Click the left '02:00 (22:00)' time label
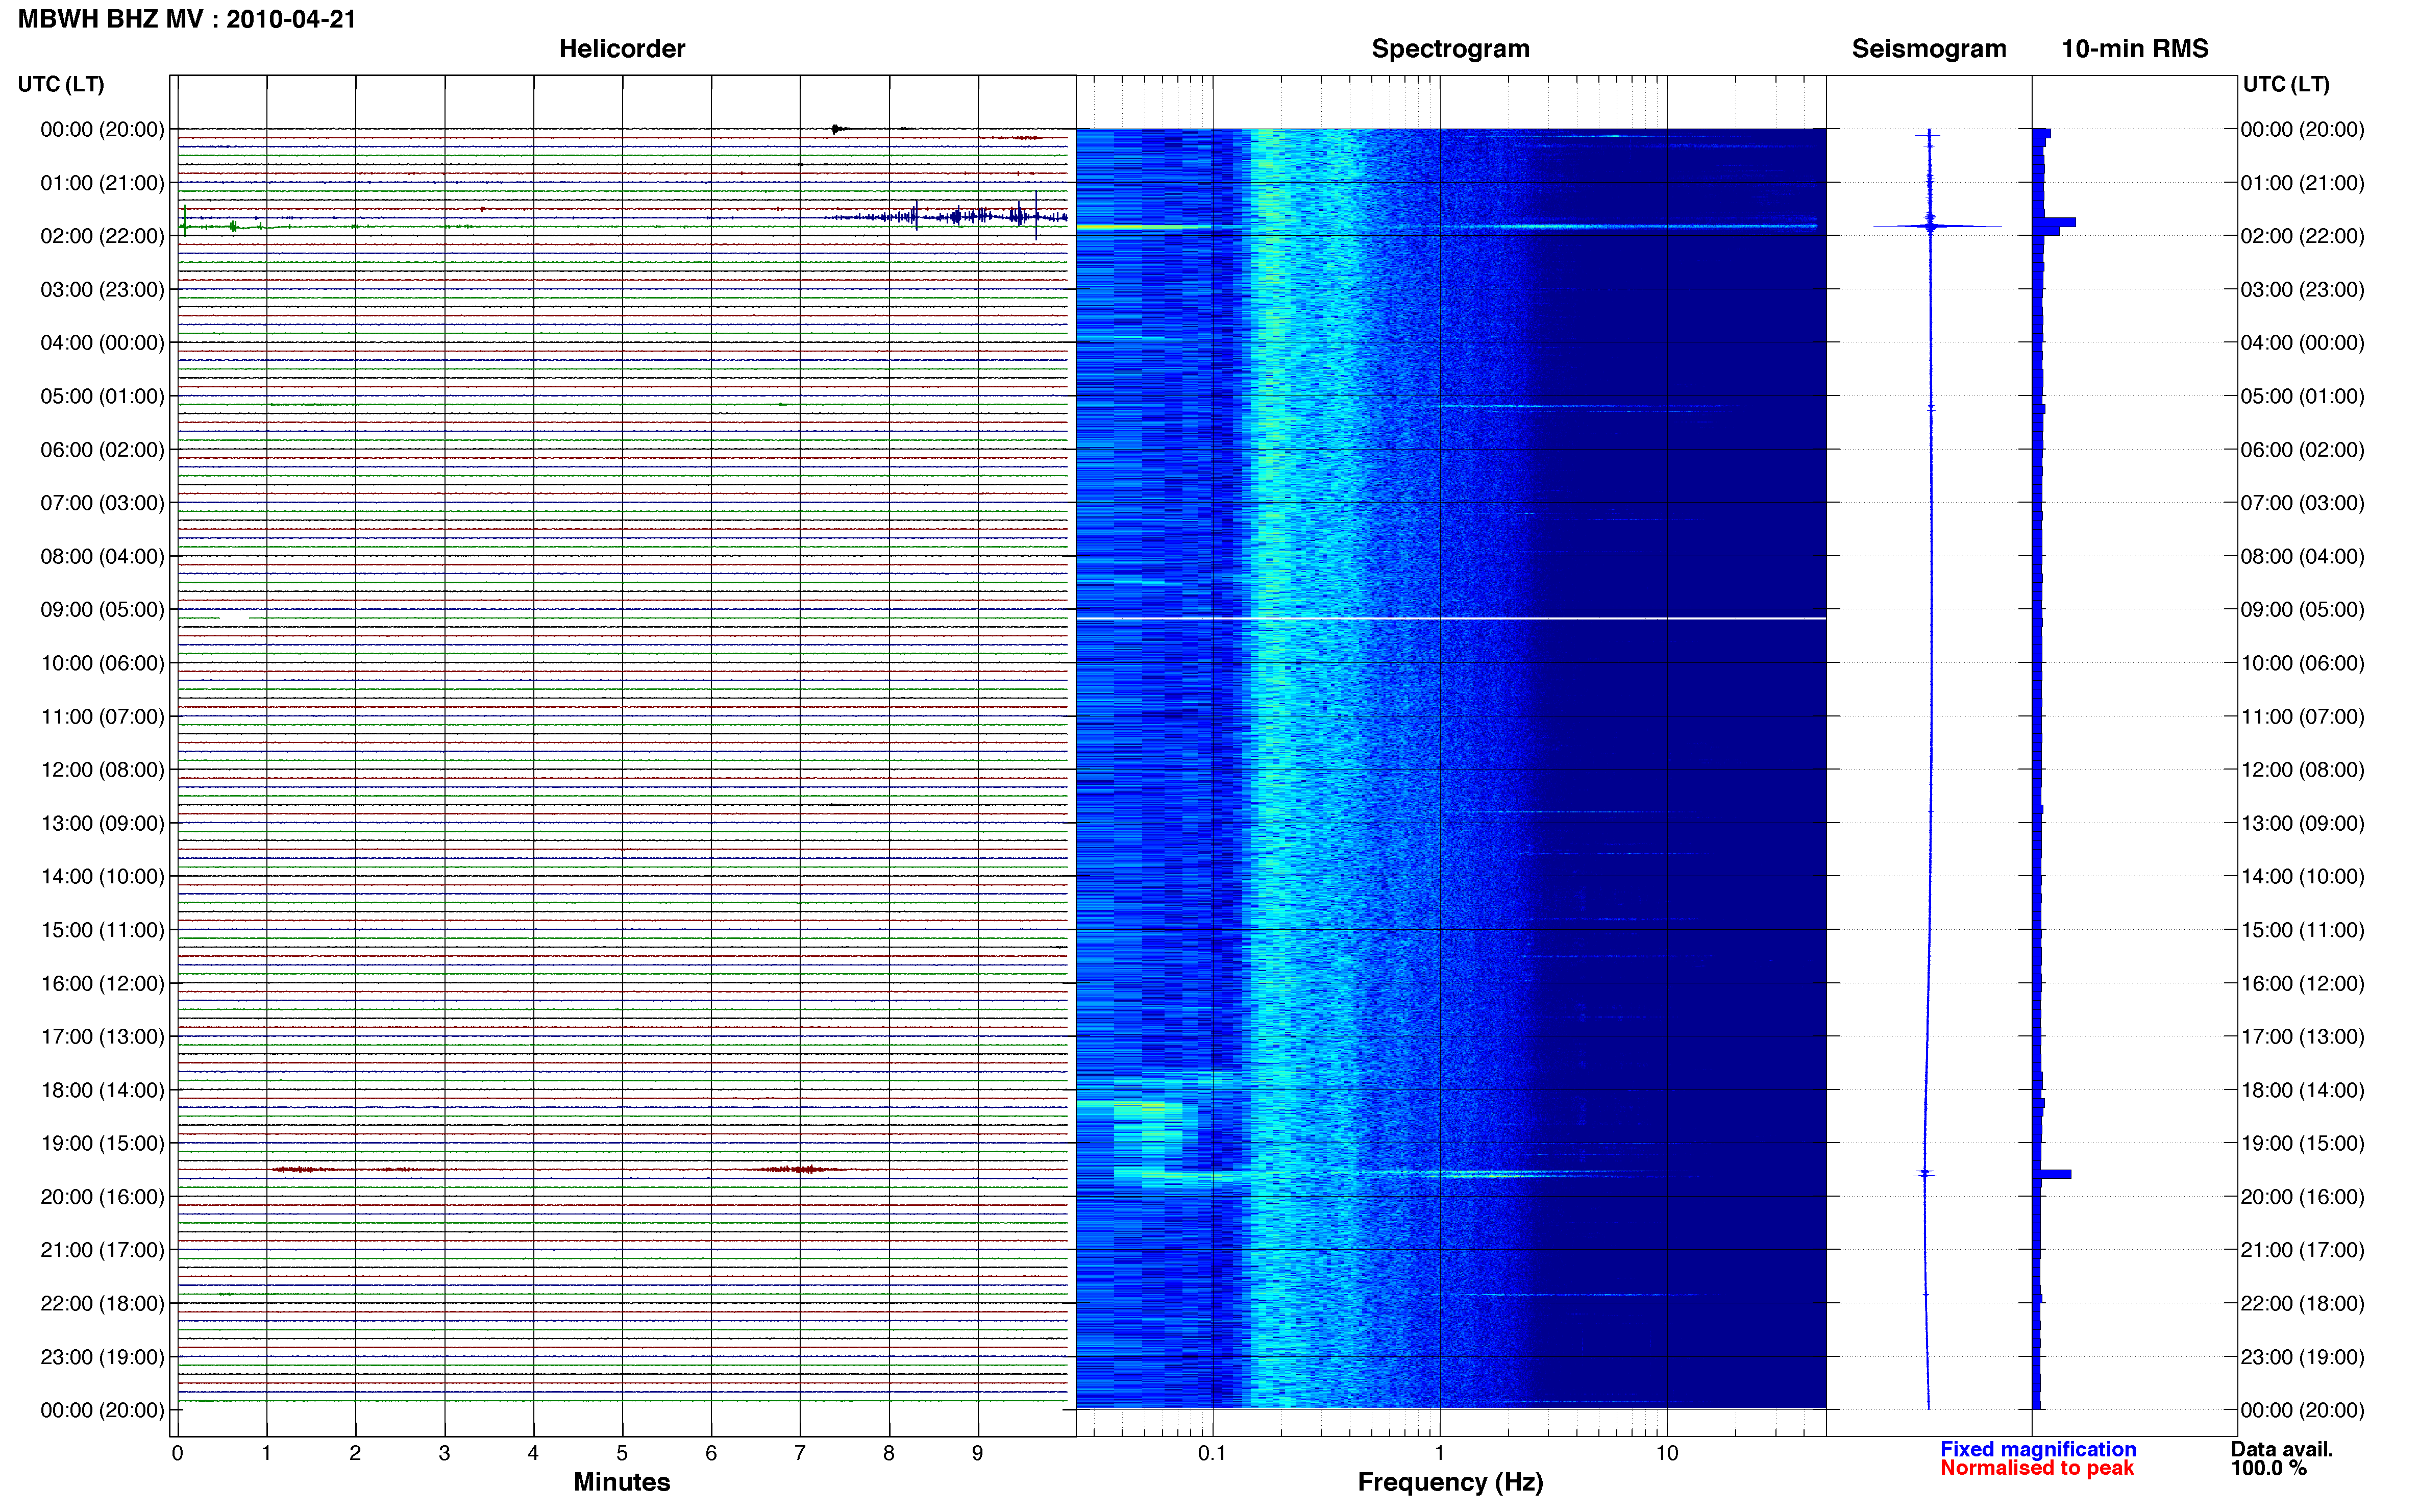2419x1512 pixels. click(x=102, y=236)
